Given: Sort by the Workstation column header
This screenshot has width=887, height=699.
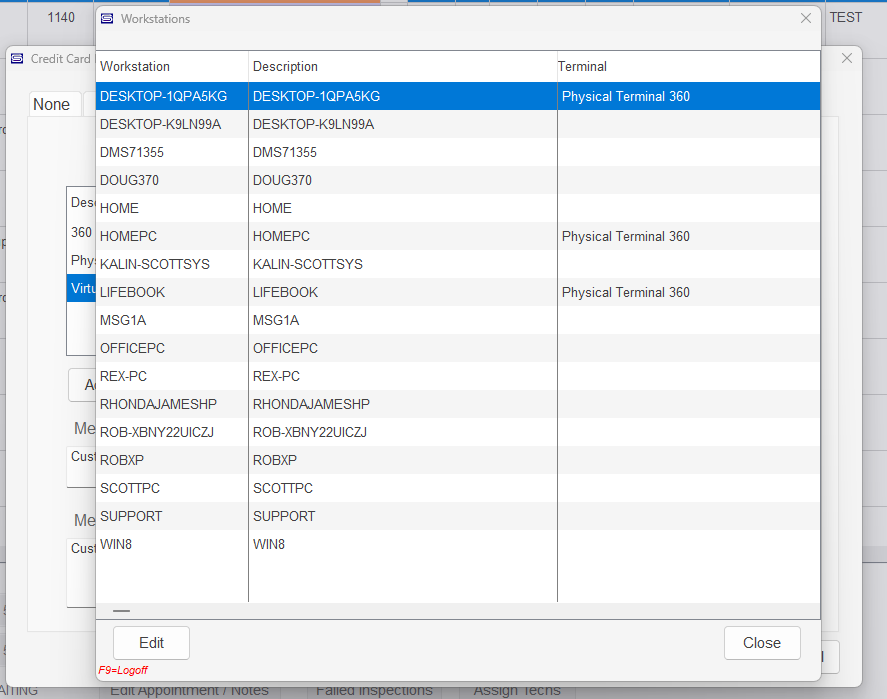Looking at the screenshot, I should 135,67.
